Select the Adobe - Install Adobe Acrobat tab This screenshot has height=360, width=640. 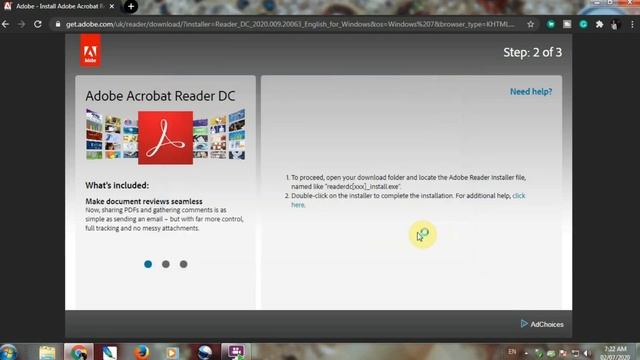click(59, 7)
